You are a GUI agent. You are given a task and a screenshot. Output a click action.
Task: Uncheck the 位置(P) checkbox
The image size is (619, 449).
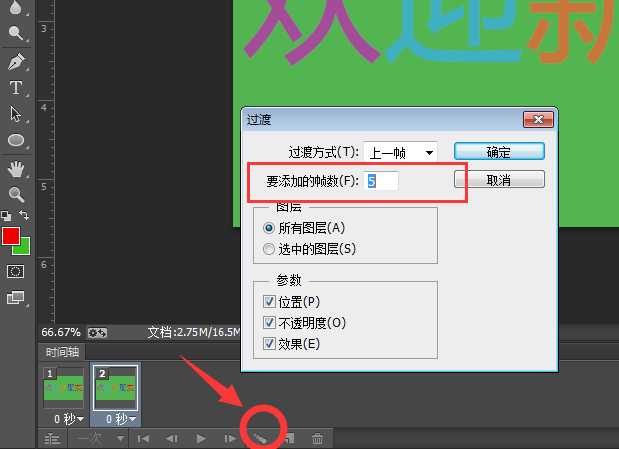point(267,302)
